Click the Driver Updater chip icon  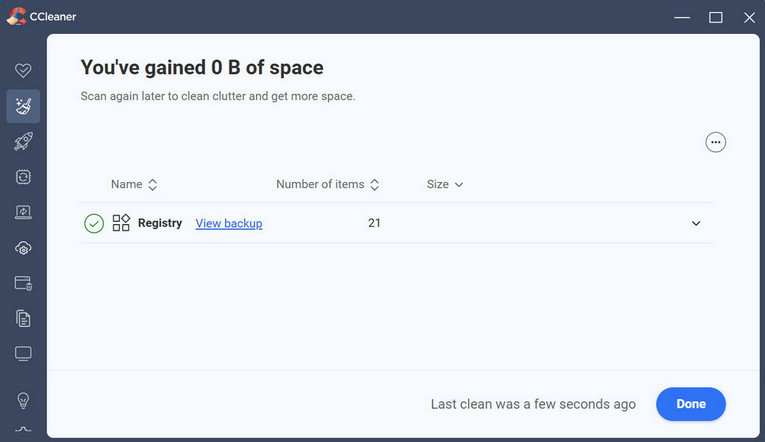click(23, 177)
